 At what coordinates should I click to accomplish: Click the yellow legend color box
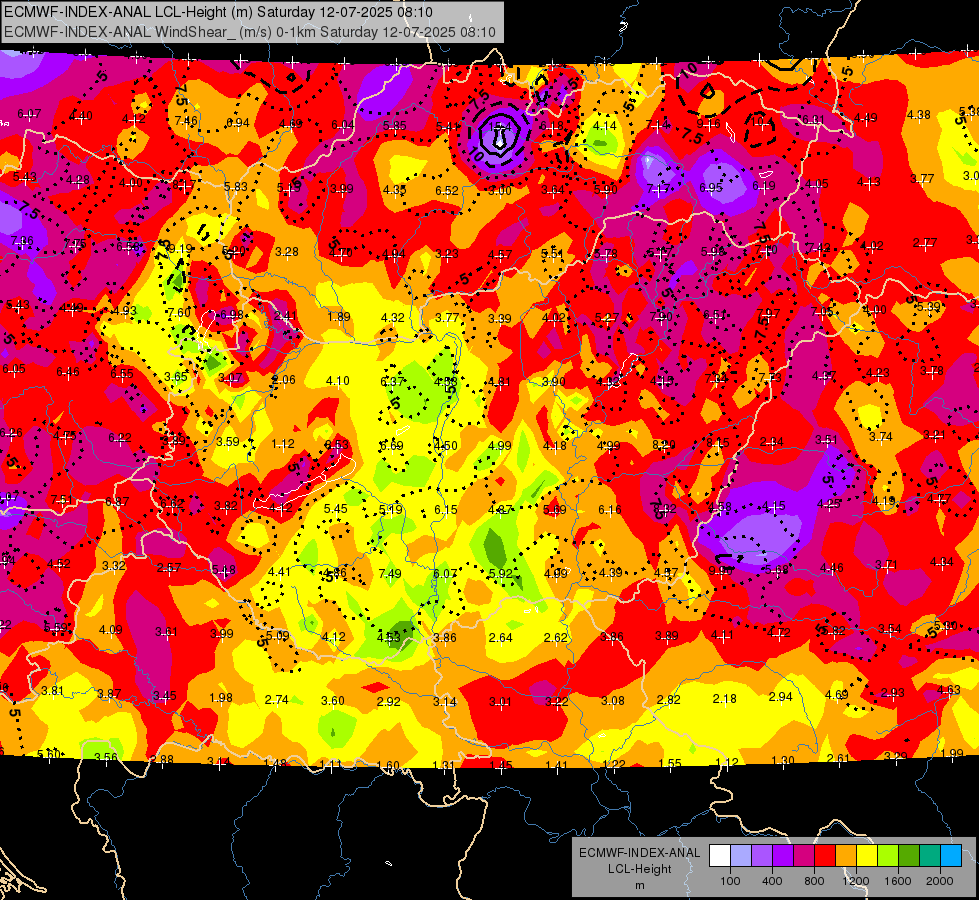click(x=867, y=855)
